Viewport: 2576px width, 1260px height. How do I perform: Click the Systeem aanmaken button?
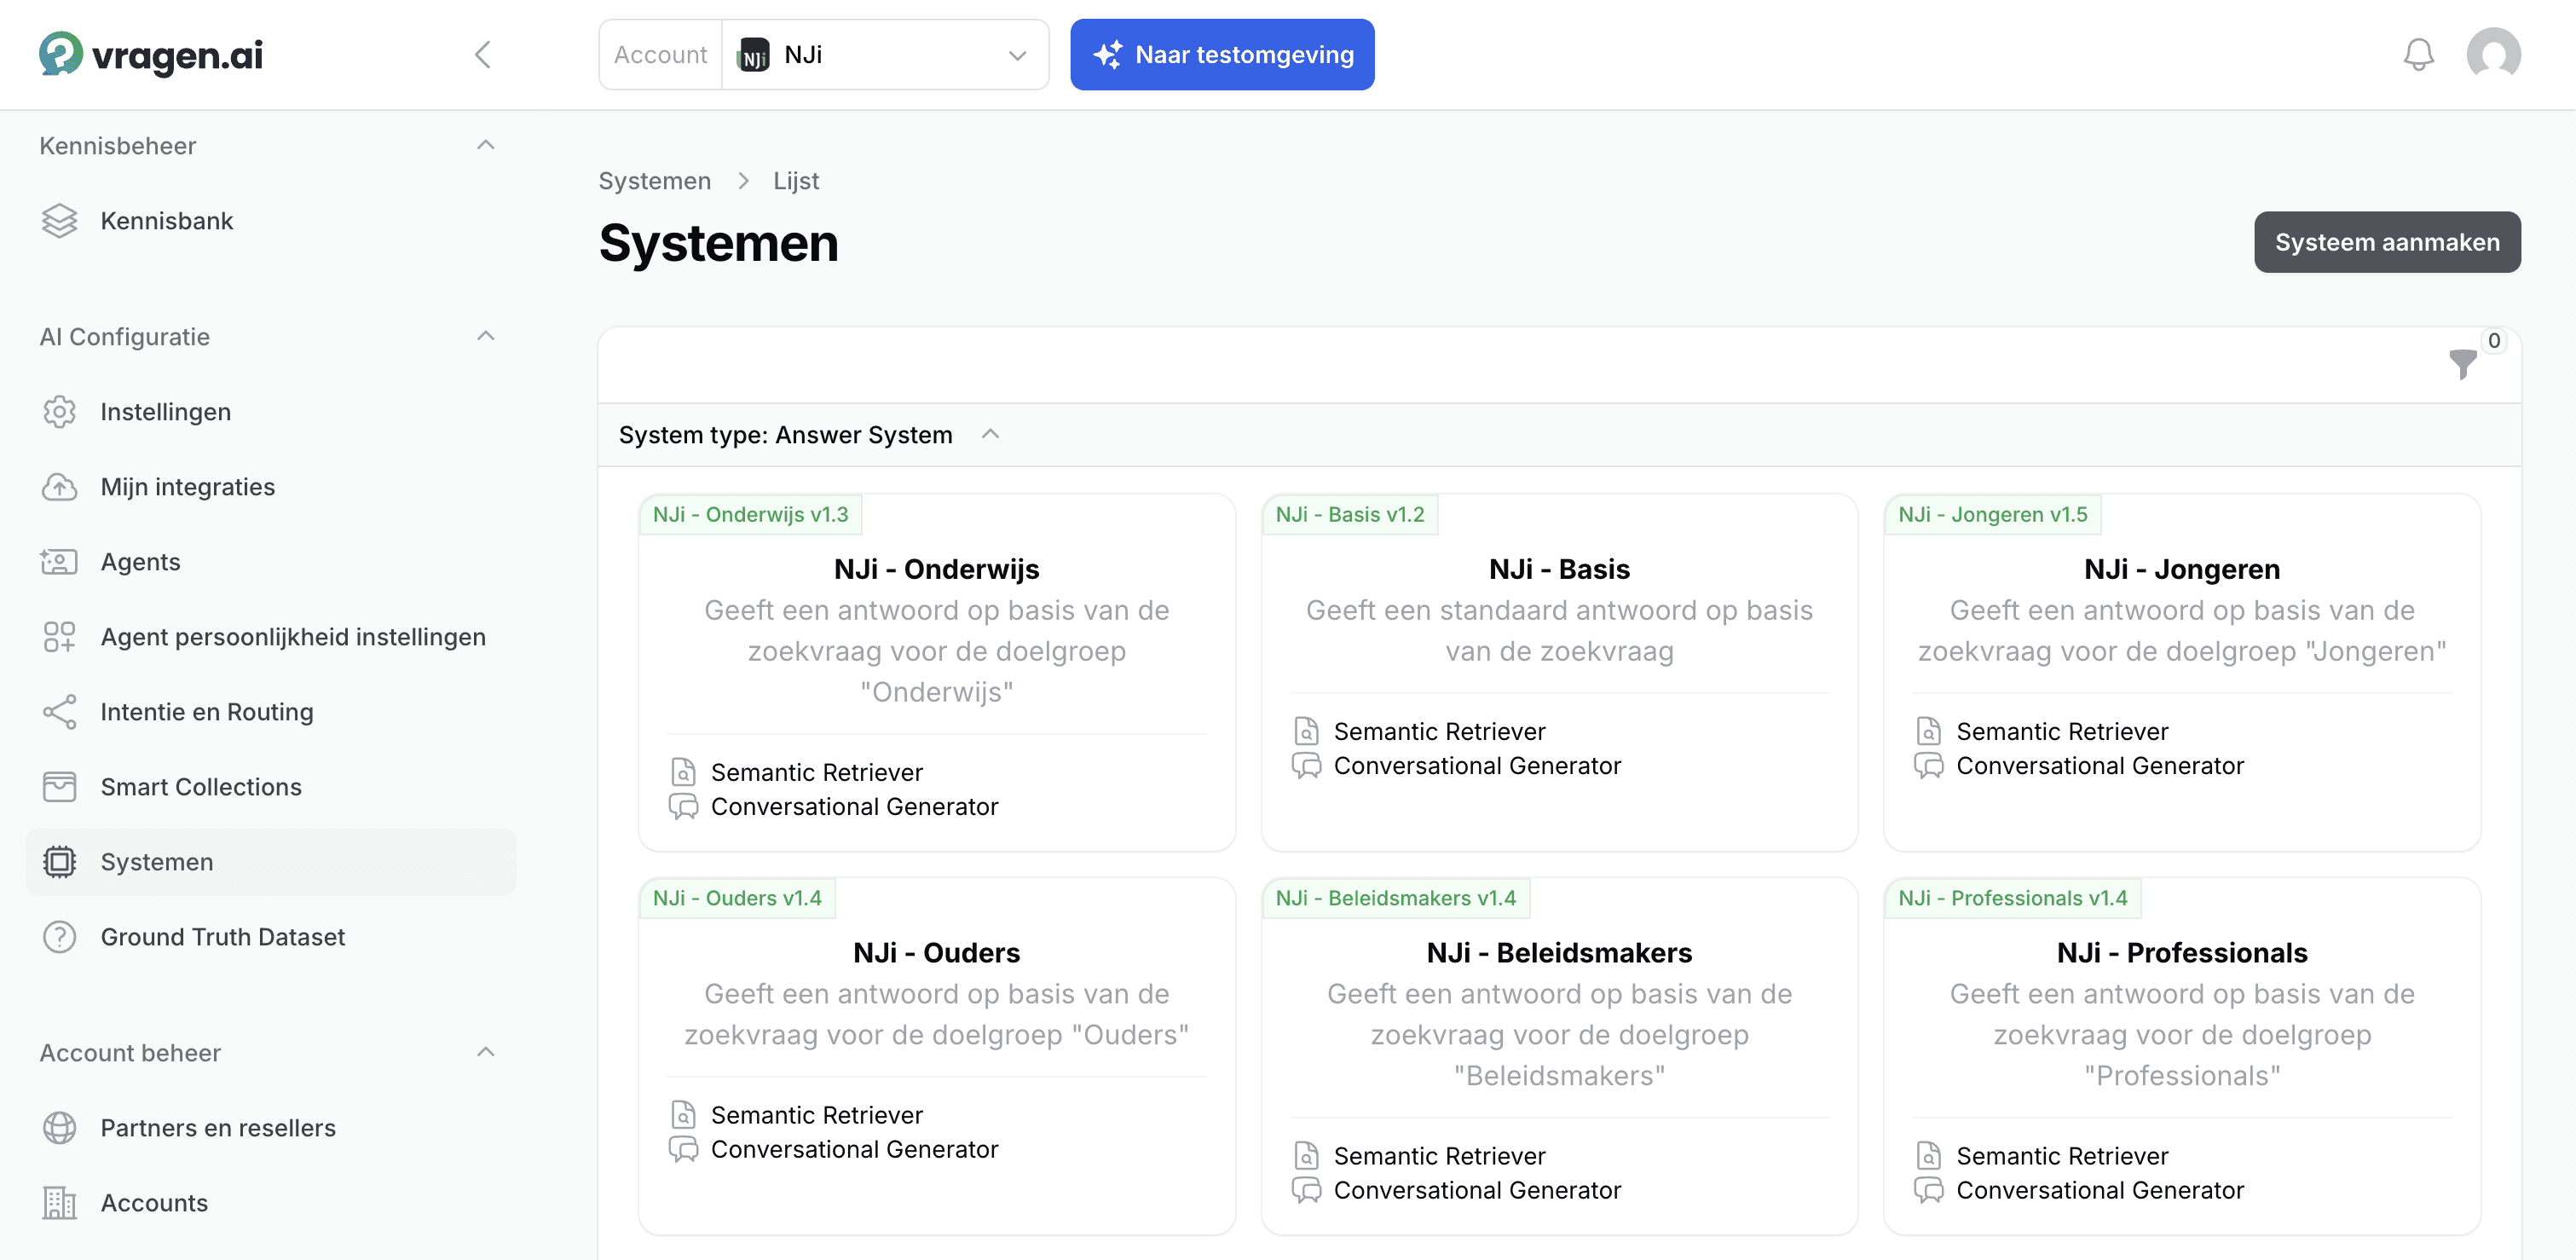(2387, 242)
